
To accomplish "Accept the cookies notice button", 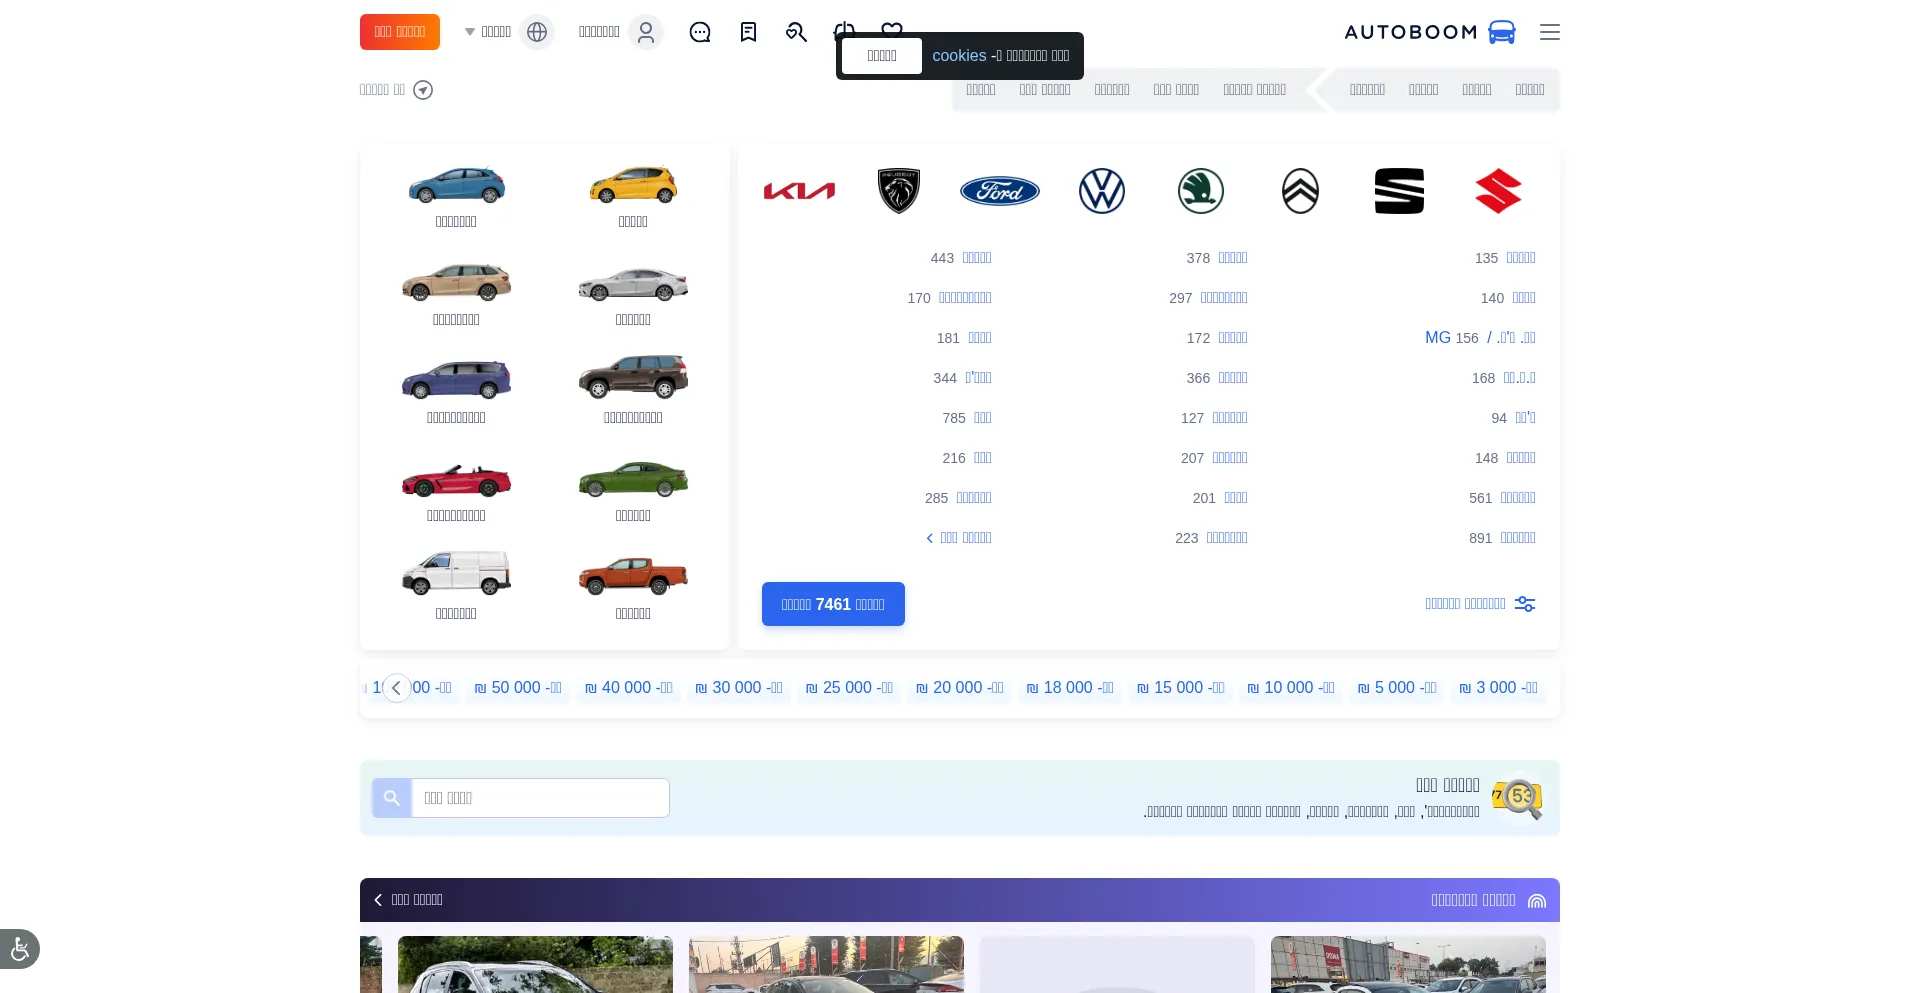I will coord(882,56).
